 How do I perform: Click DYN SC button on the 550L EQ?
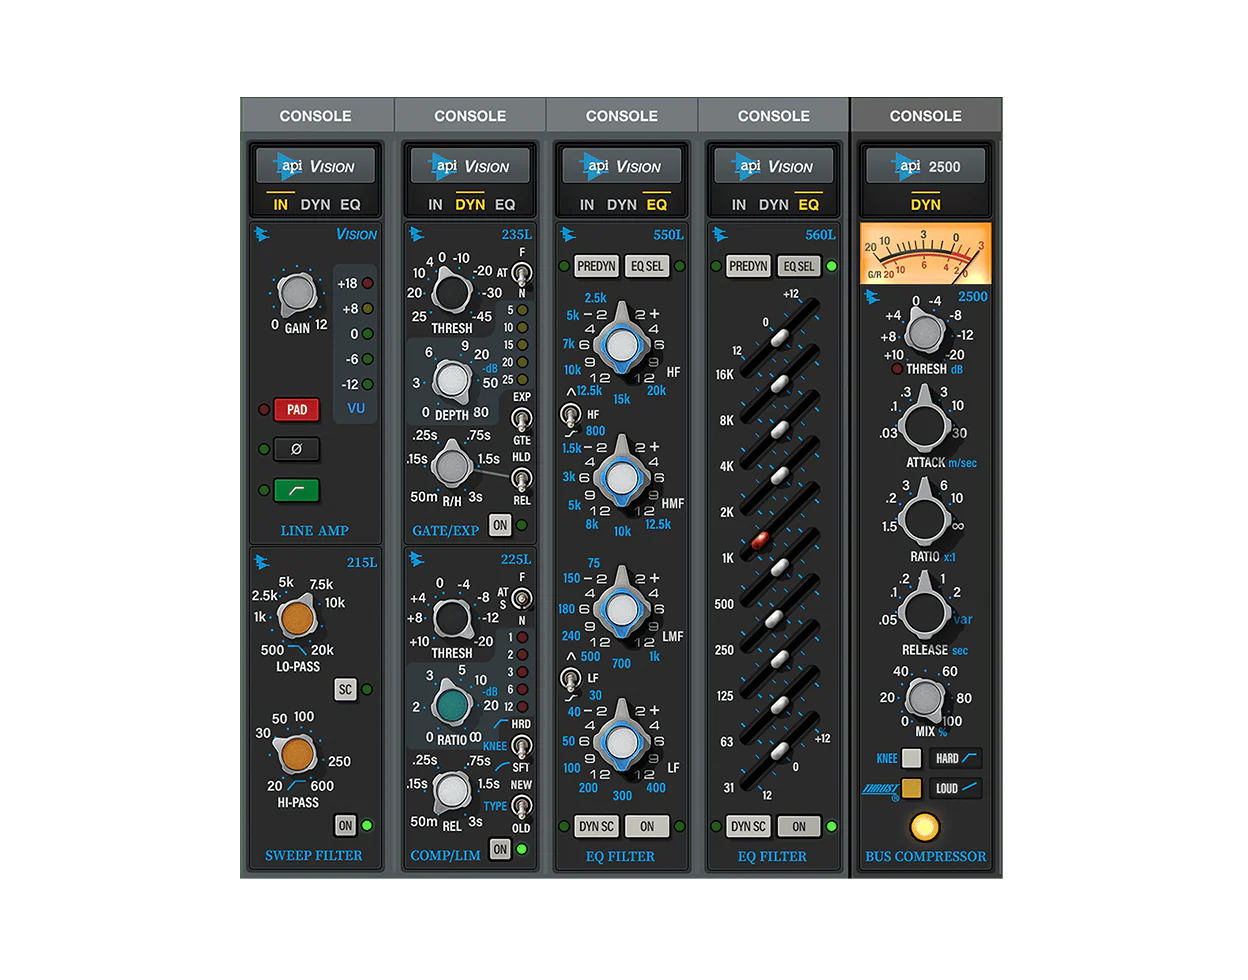tap(596, 826)
